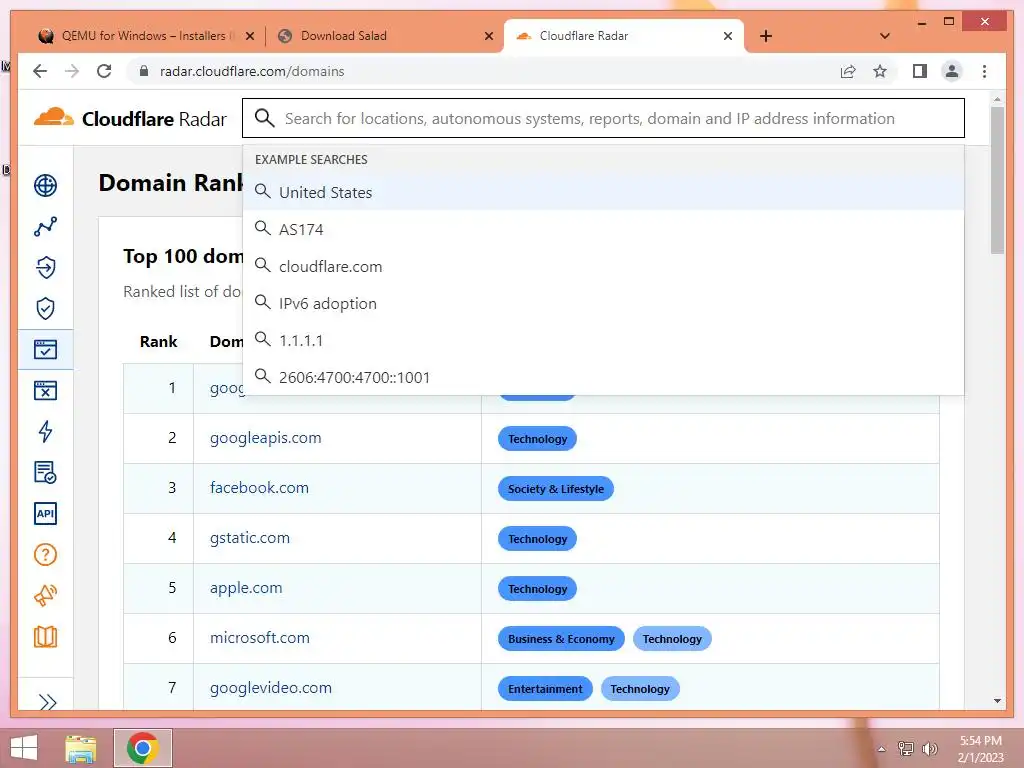This screenshot has height=768, width=1024.
Task: Share this page via the share icon
Action: tap(848, 71)
